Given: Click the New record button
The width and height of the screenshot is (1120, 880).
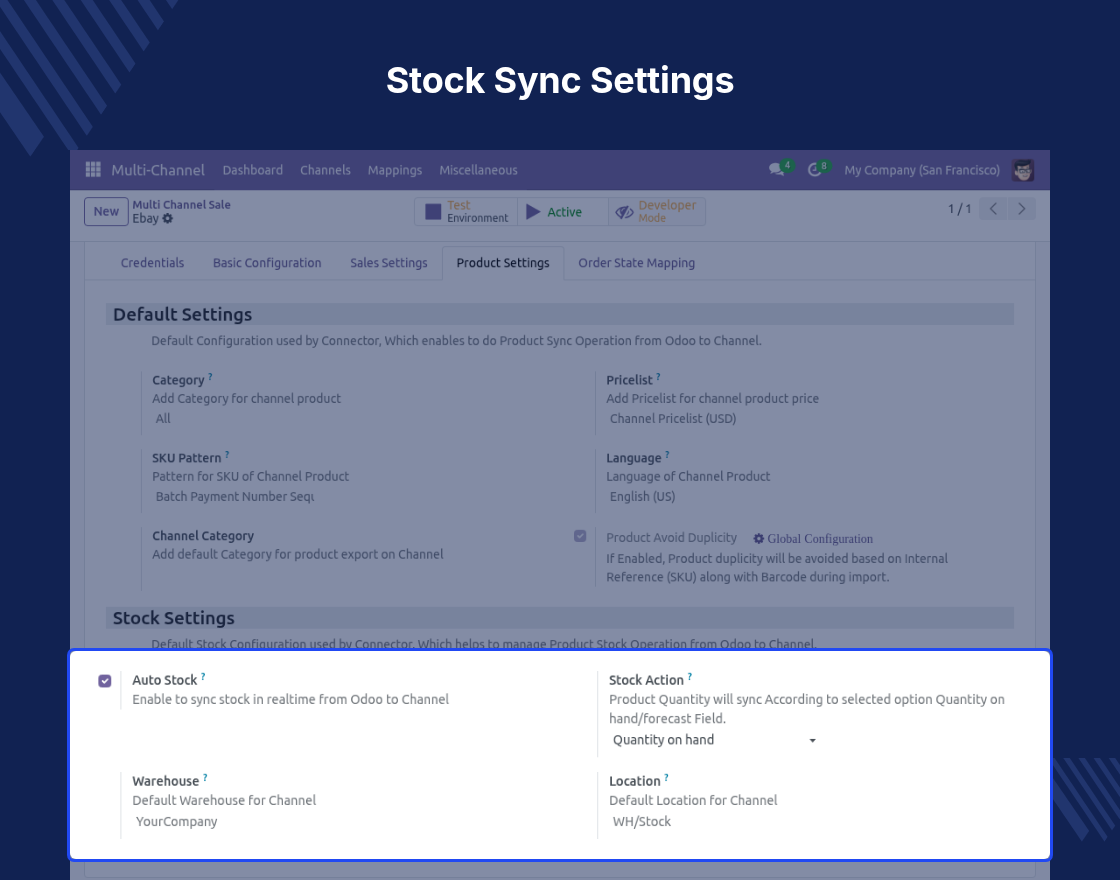Looking at the screenshot, I should (x=106, y=211).
